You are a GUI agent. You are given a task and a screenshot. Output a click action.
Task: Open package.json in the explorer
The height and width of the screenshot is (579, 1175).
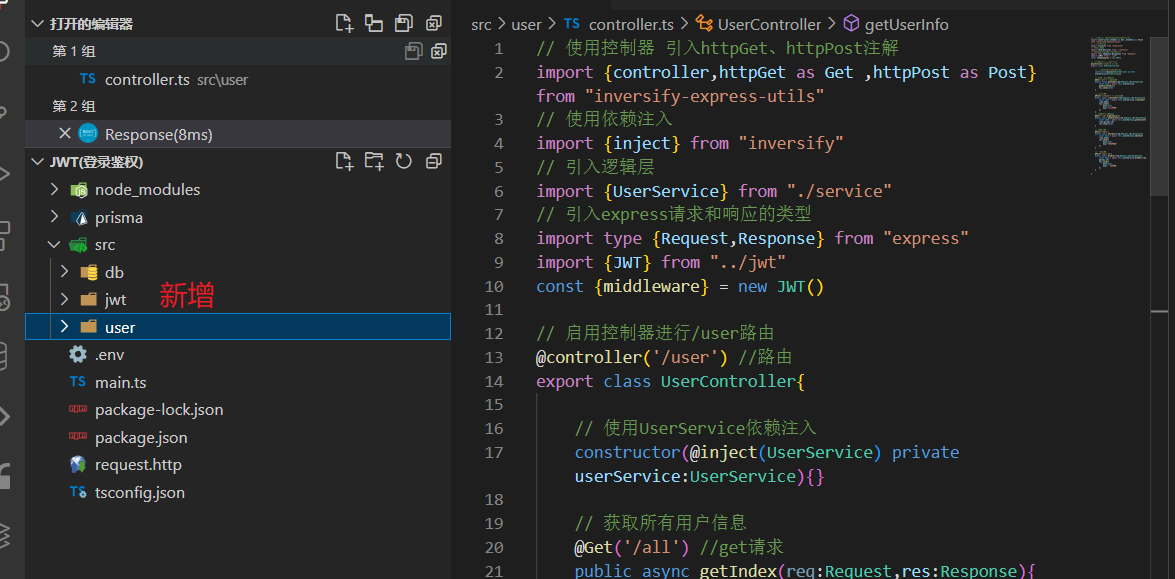click(x=140, y=437)
